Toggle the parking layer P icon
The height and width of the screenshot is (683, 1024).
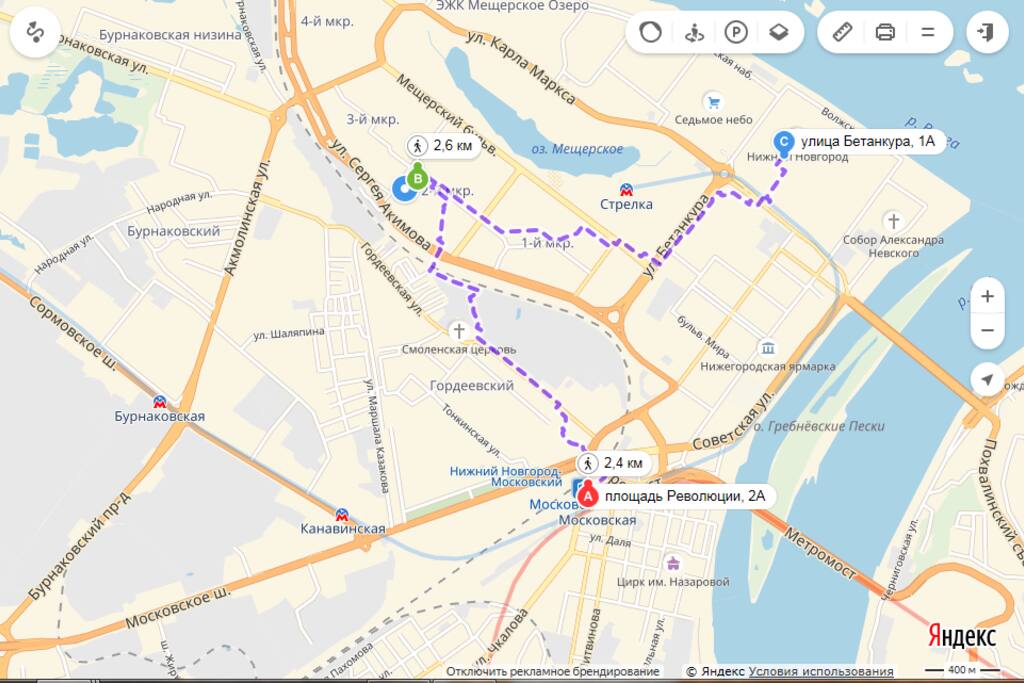(x=736, y=31)
